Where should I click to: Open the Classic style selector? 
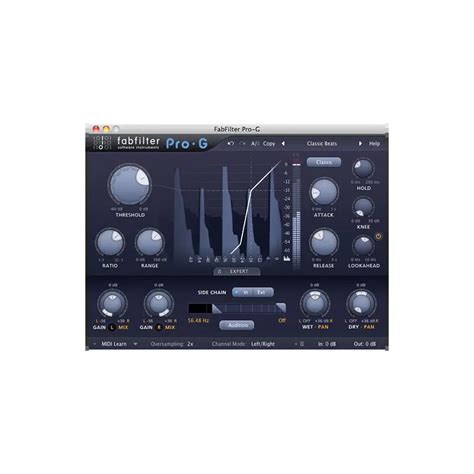(x=324, y=162)
